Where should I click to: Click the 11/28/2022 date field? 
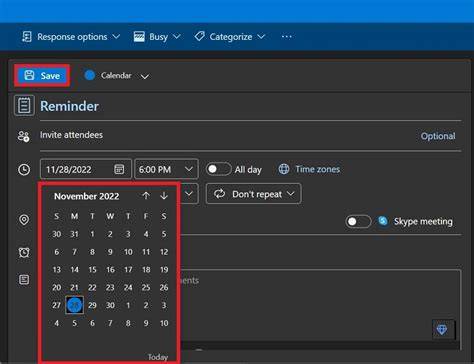click(x=86, y=169)
